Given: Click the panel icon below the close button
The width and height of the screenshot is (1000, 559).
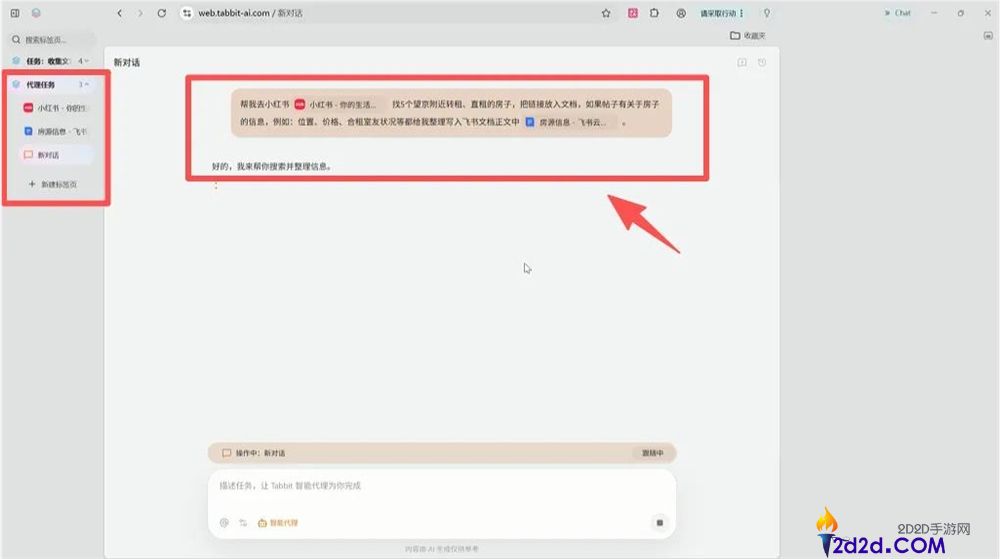Looking at the screenshot, I should pos(988,36).
